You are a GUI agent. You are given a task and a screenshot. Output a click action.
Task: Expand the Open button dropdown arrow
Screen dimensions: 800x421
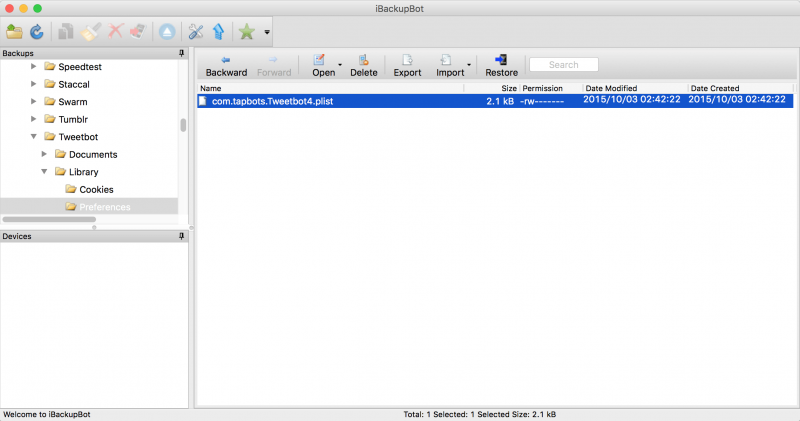pos(340,65)
